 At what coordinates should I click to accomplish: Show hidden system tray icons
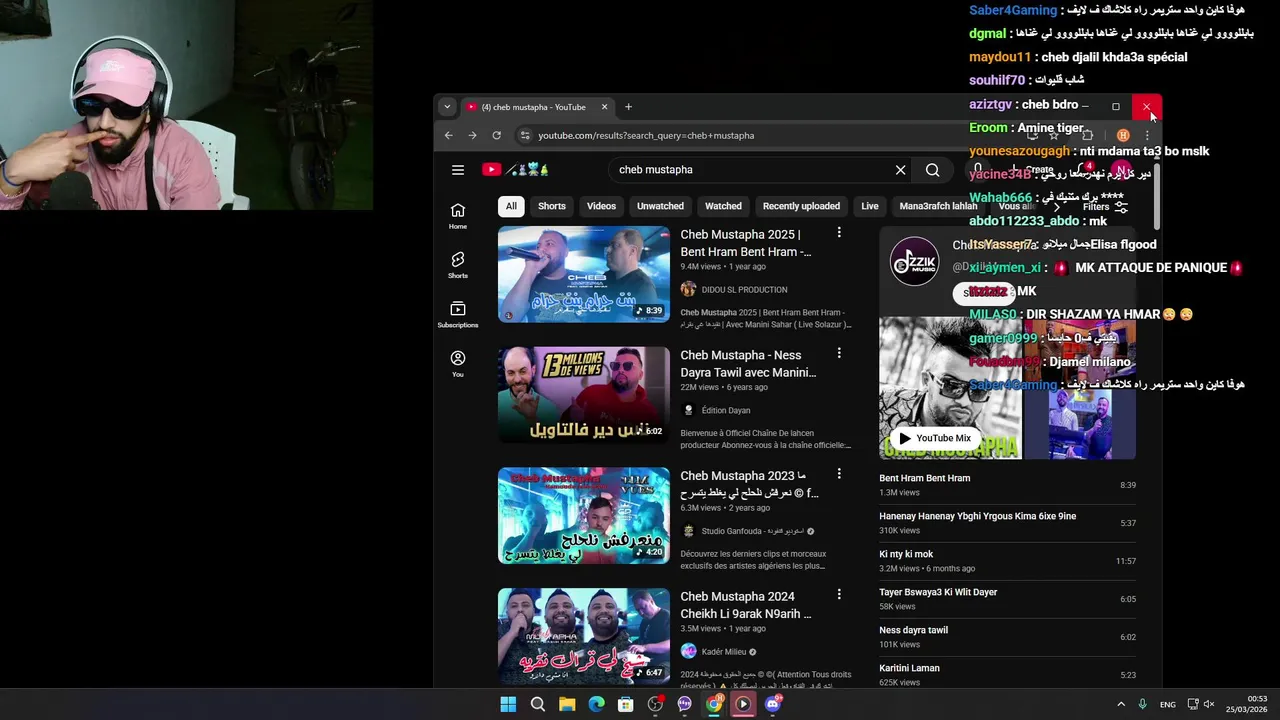click(1121, 704)
